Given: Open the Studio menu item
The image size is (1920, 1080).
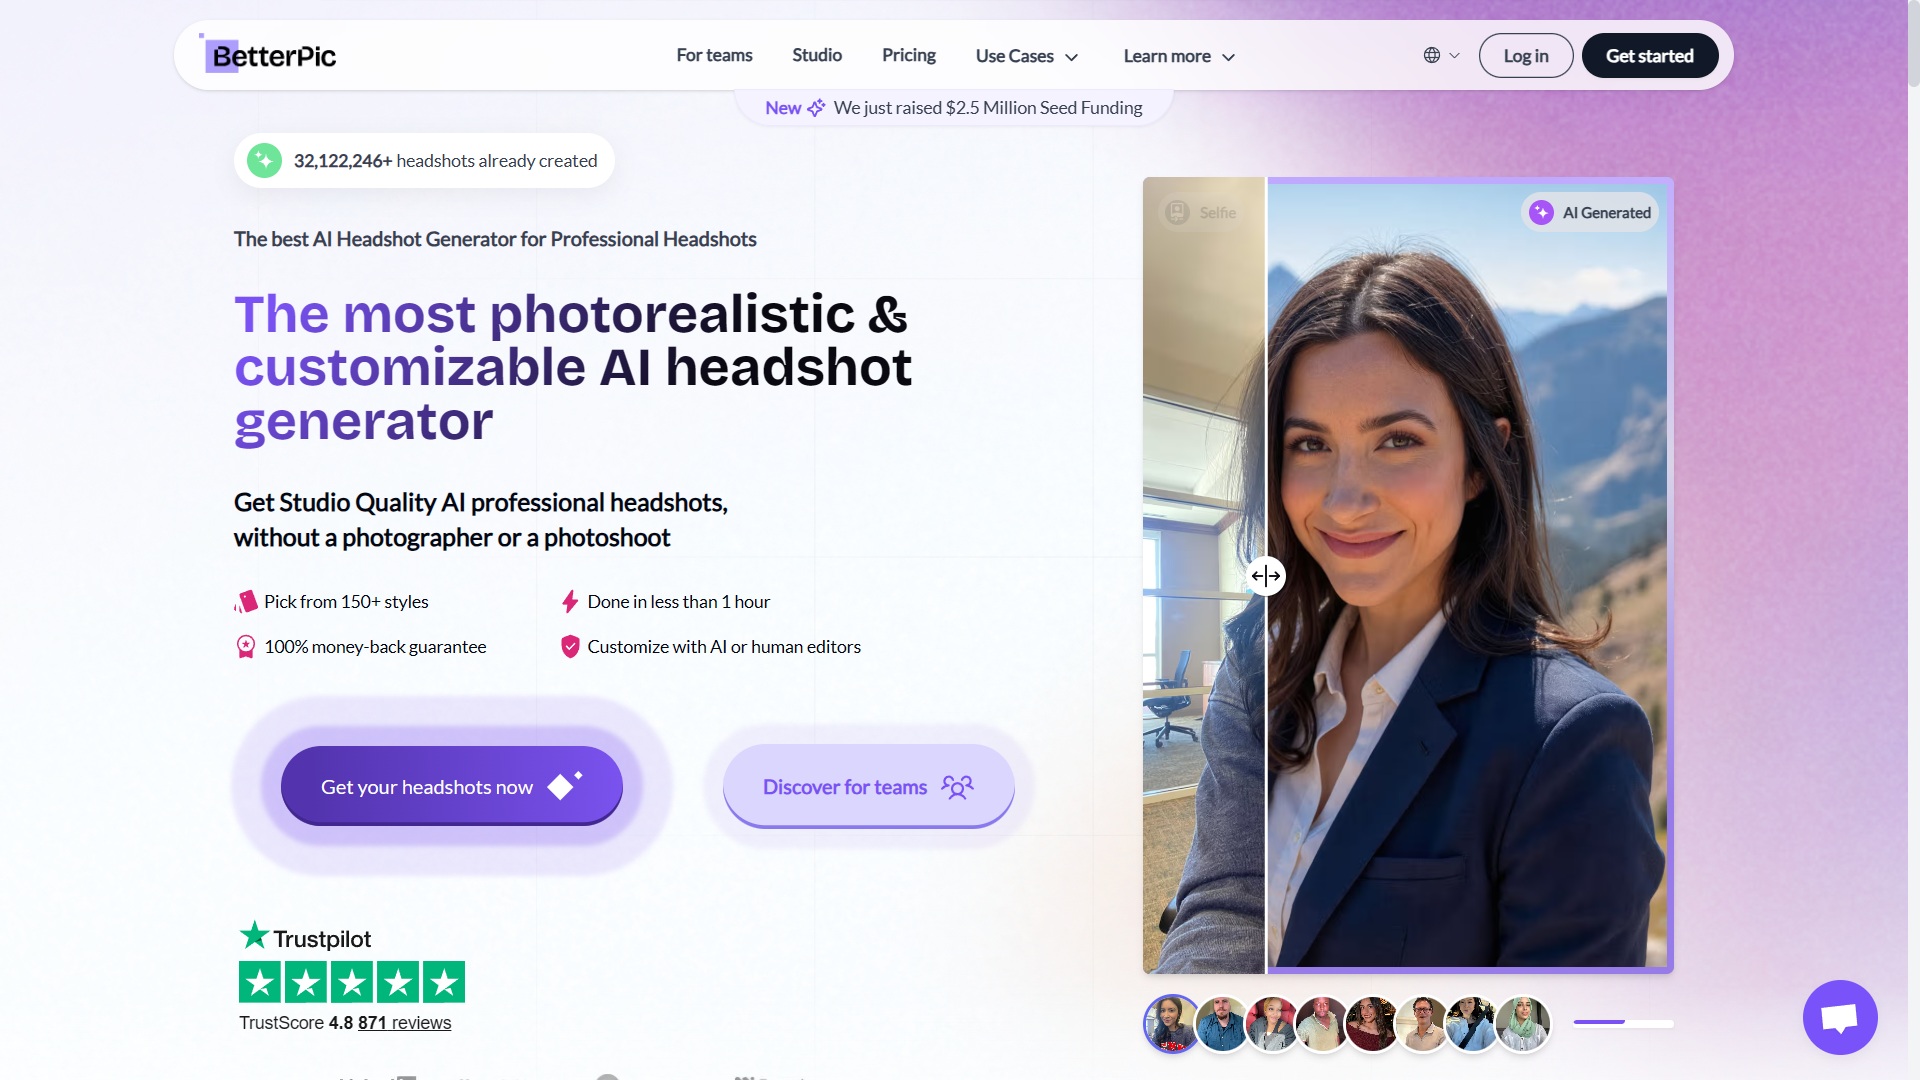Looking at the screenshot, I should 816,56.
